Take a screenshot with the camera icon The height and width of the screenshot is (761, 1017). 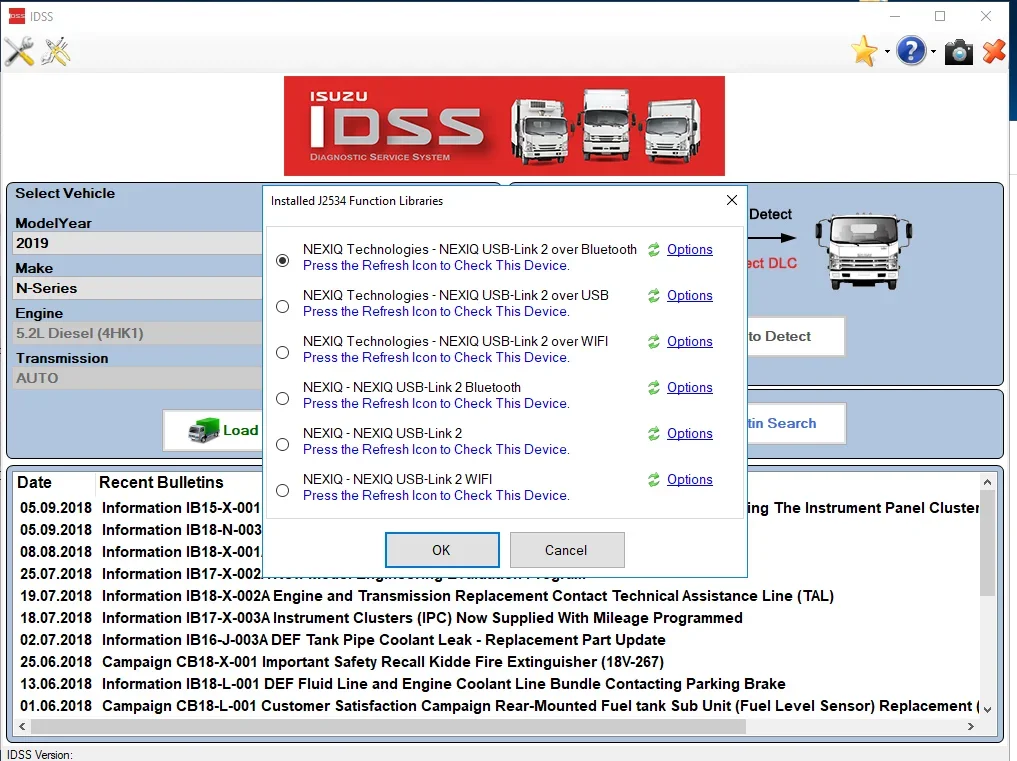click(x=959, y=52)
